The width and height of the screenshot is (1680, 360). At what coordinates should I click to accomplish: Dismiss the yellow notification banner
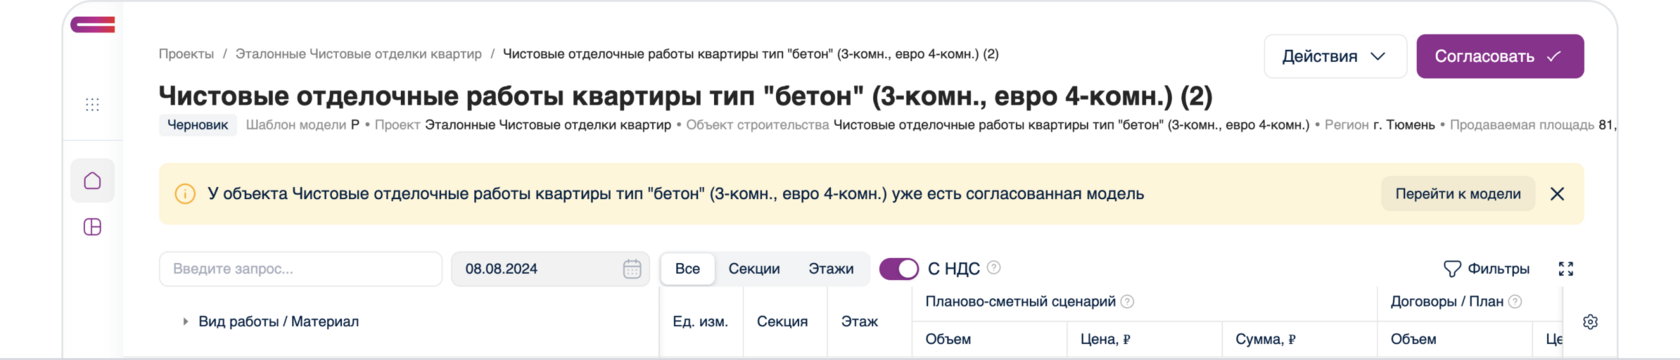[1557, 194]
